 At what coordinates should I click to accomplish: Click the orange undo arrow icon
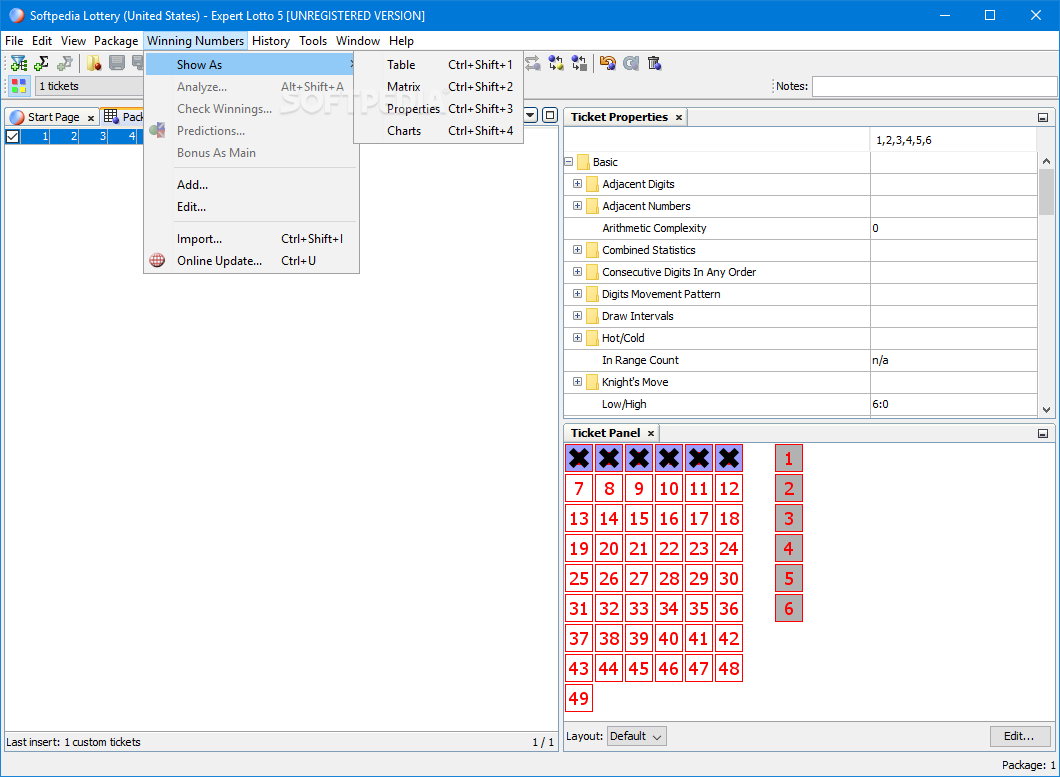[608, 64]
